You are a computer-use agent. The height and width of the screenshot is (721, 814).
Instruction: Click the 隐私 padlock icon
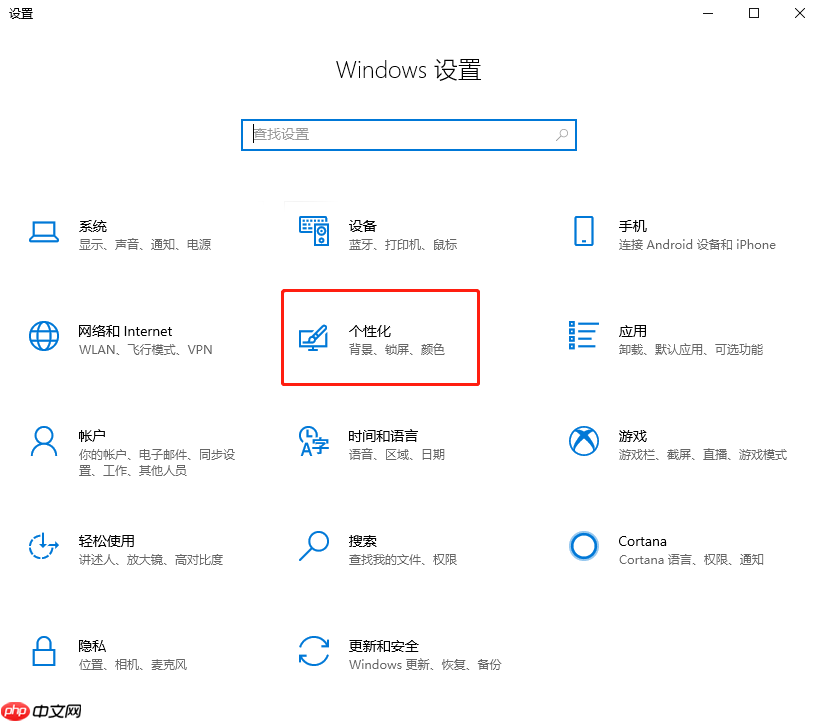pos(44,651)
